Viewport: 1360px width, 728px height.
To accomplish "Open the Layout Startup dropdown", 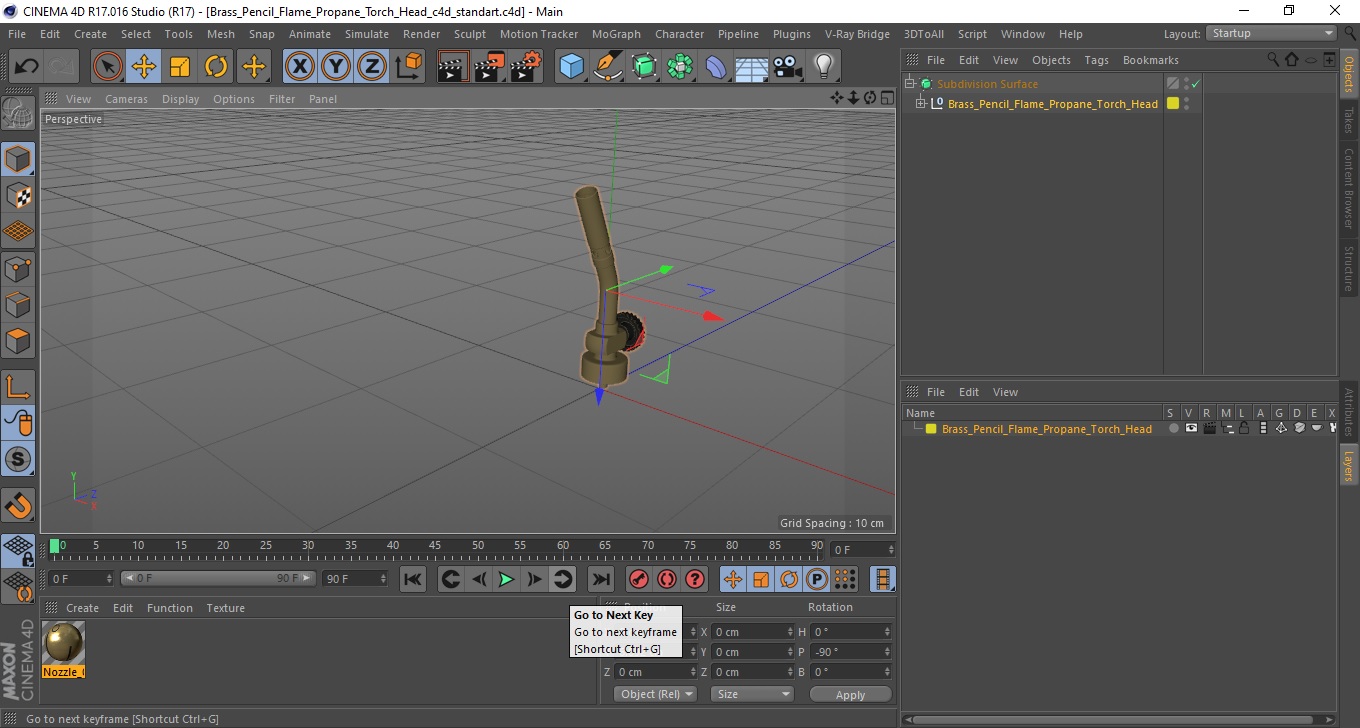I will click(x=1272, y=33).
